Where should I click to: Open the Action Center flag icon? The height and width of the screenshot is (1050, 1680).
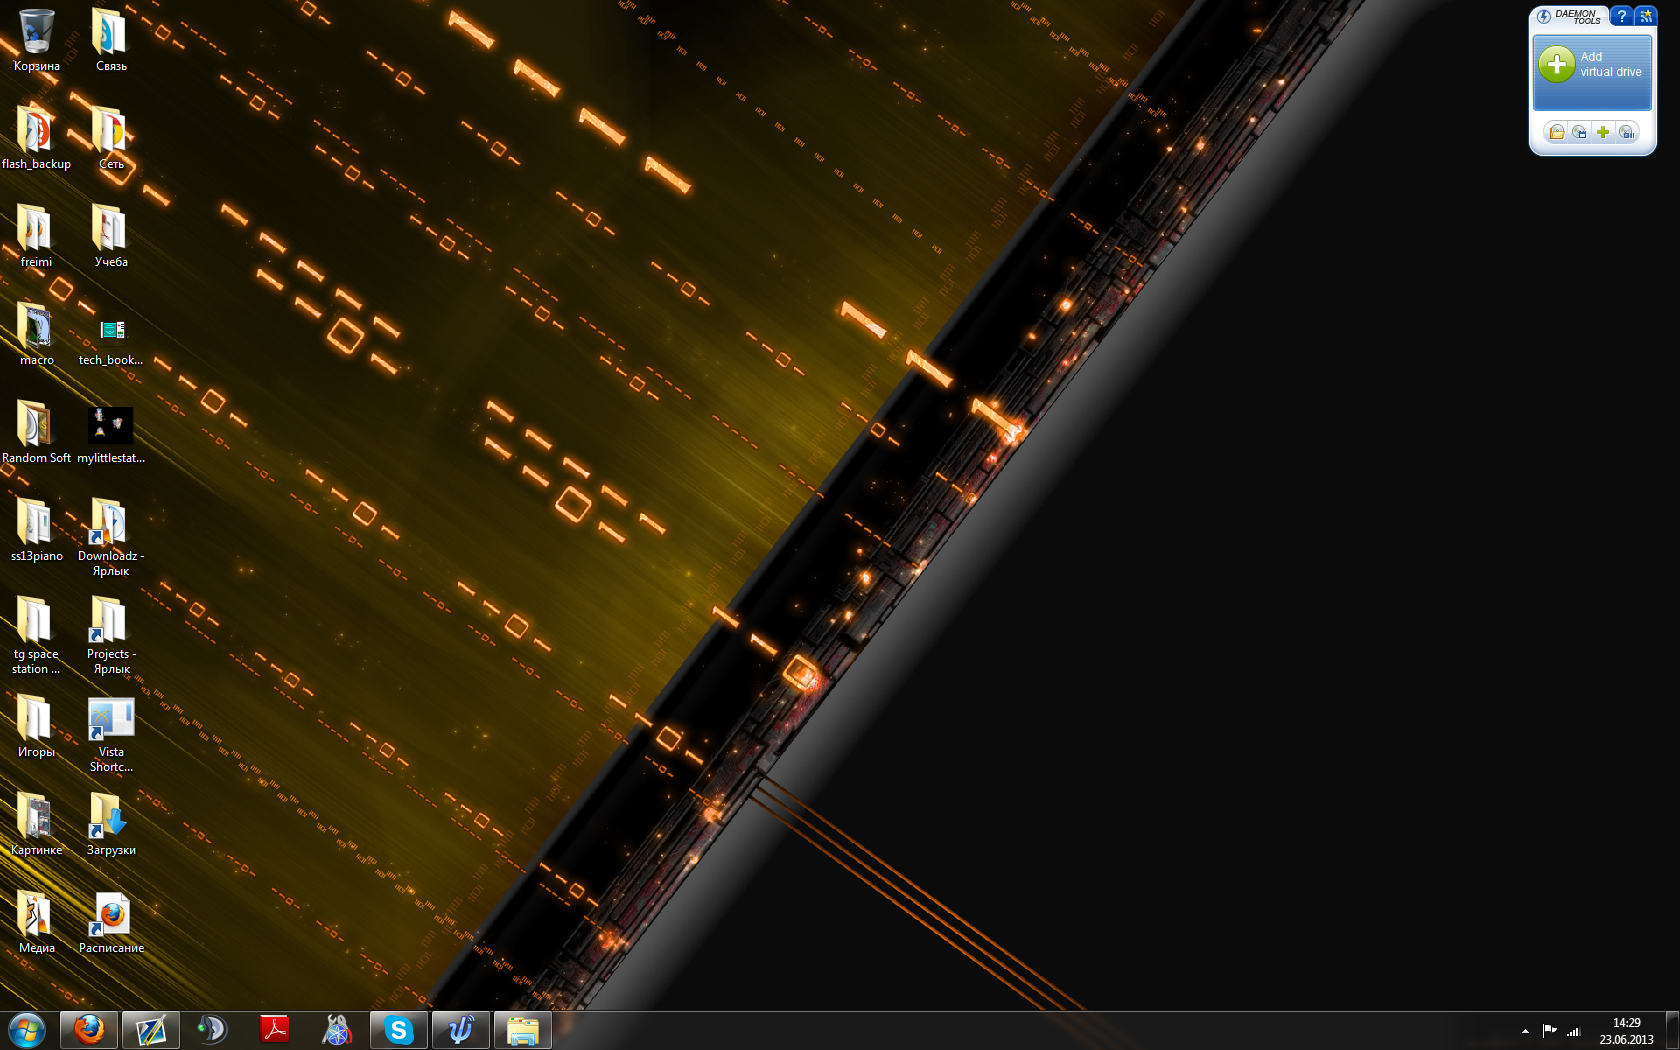pos(1549,1031)
